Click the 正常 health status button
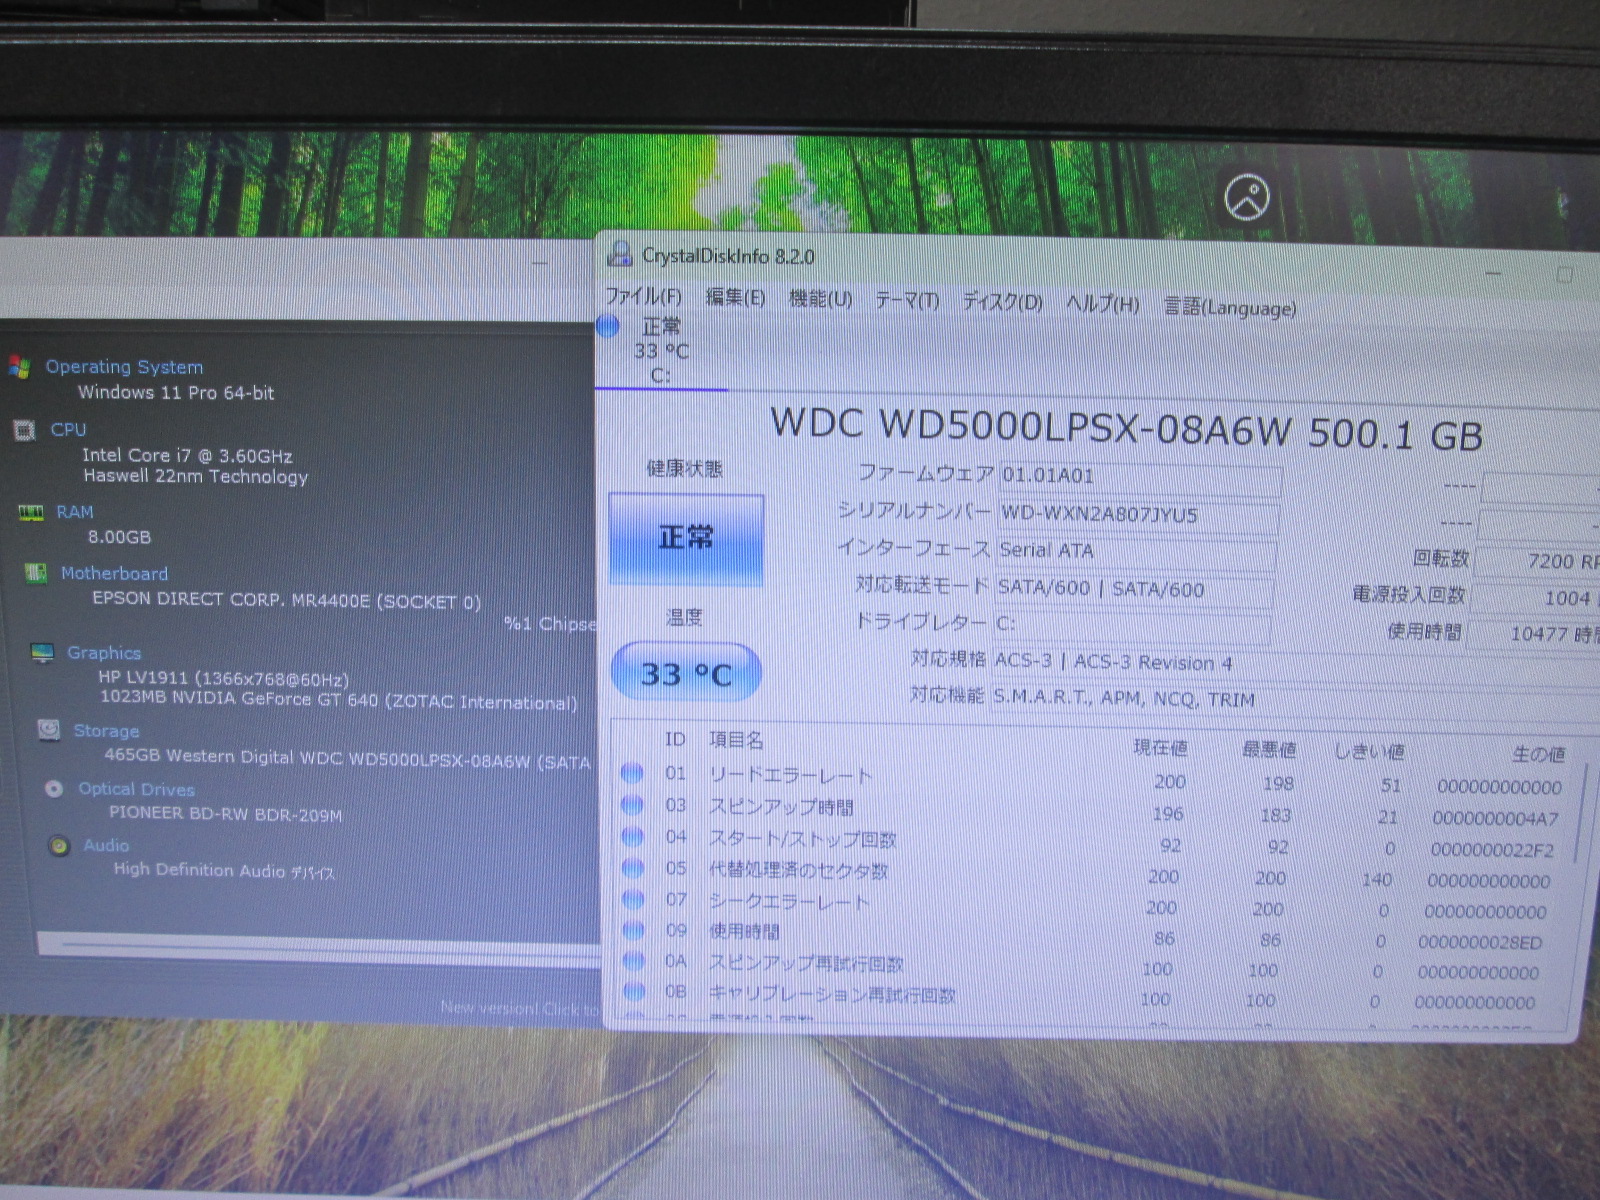 [x=686, y=539]
